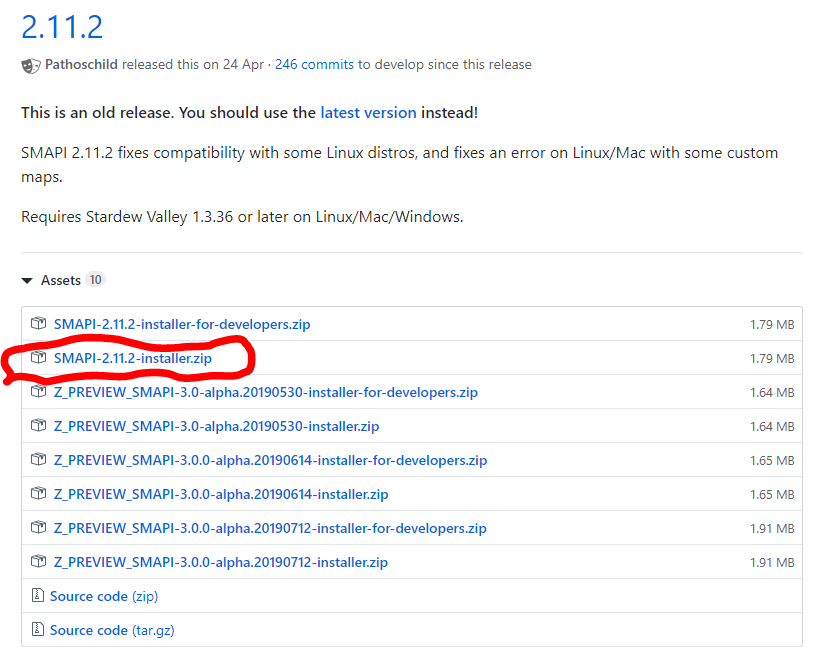
Task: Download Z_PREVIEW_SMAPI-3.0.0-alpha.20190614-installer.zip
Action: click(x=221, y=494)
